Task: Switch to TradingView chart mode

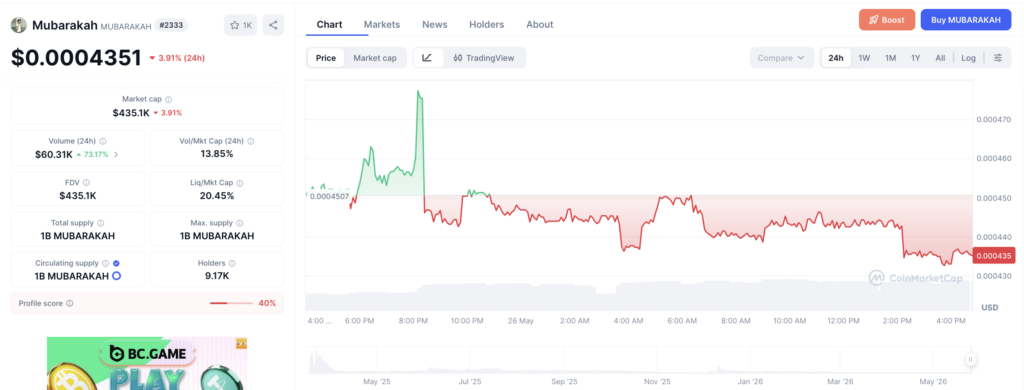Action: (484, 57)
